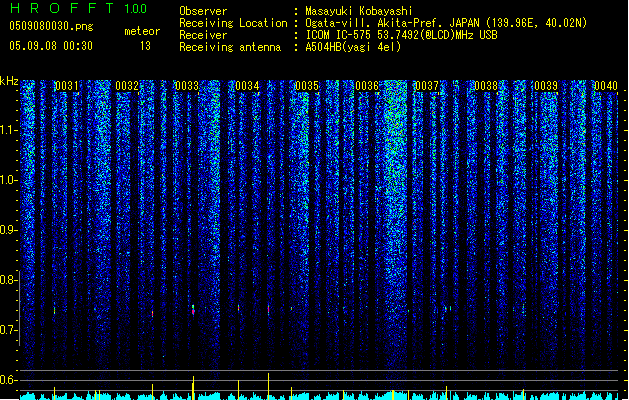Screen dimensions: 629x400
Task: Click the version number 1.00
Action: coord(135,8)
